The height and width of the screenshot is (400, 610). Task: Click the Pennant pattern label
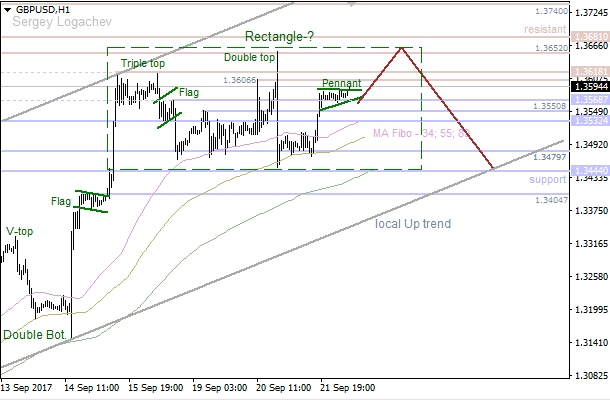[341, 83]
